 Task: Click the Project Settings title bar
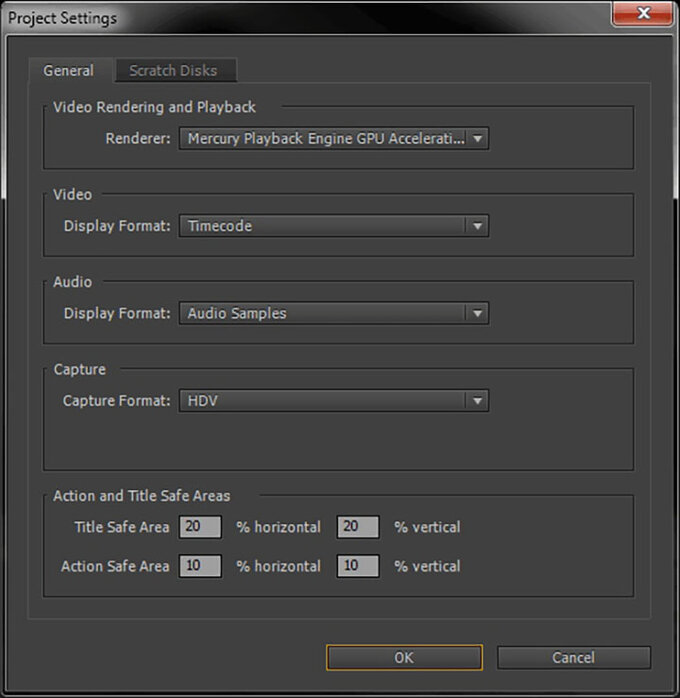click(x=300, y=18)
